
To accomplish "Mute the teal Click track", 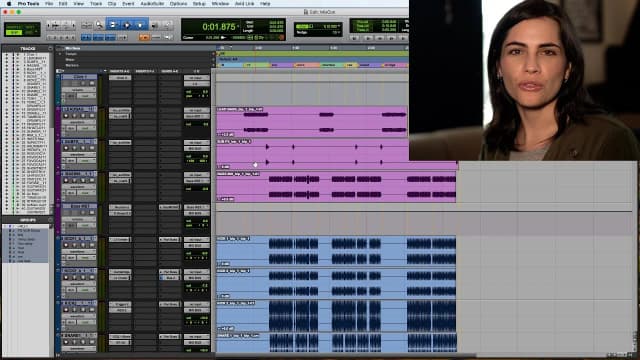I will point(92,84).
